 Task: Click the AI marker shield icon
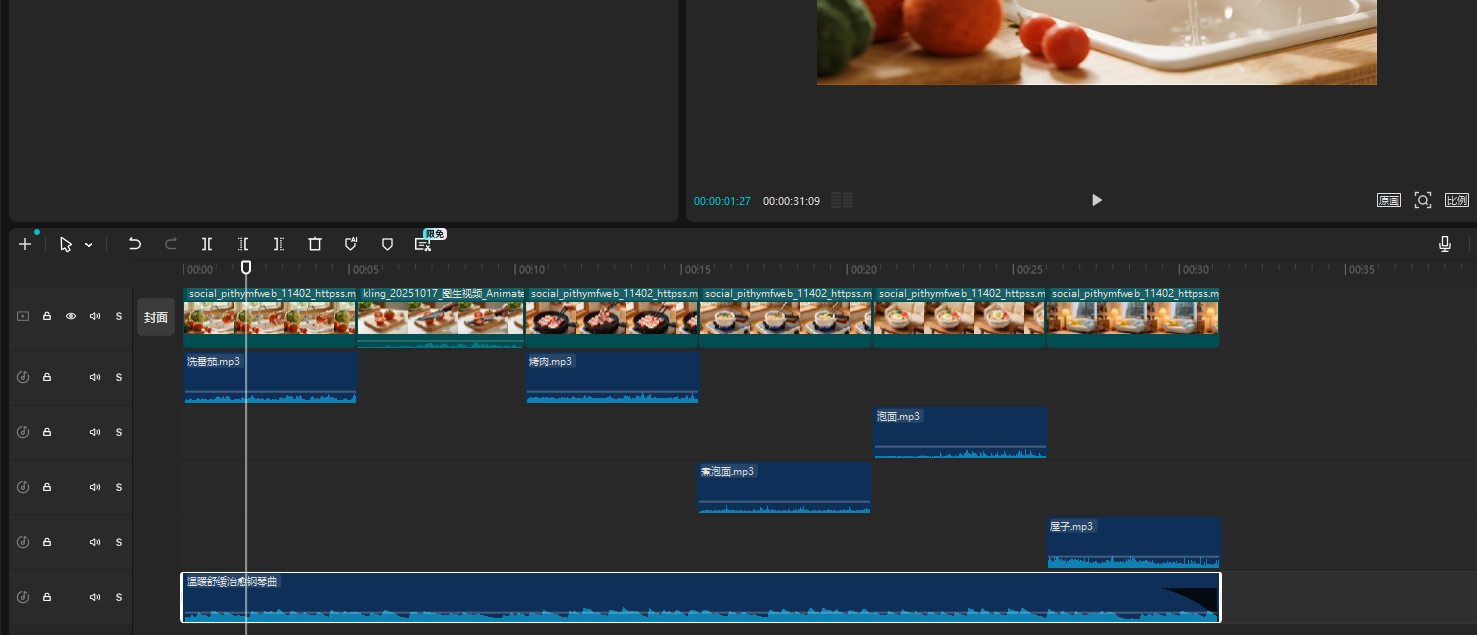tap(351, 244)
